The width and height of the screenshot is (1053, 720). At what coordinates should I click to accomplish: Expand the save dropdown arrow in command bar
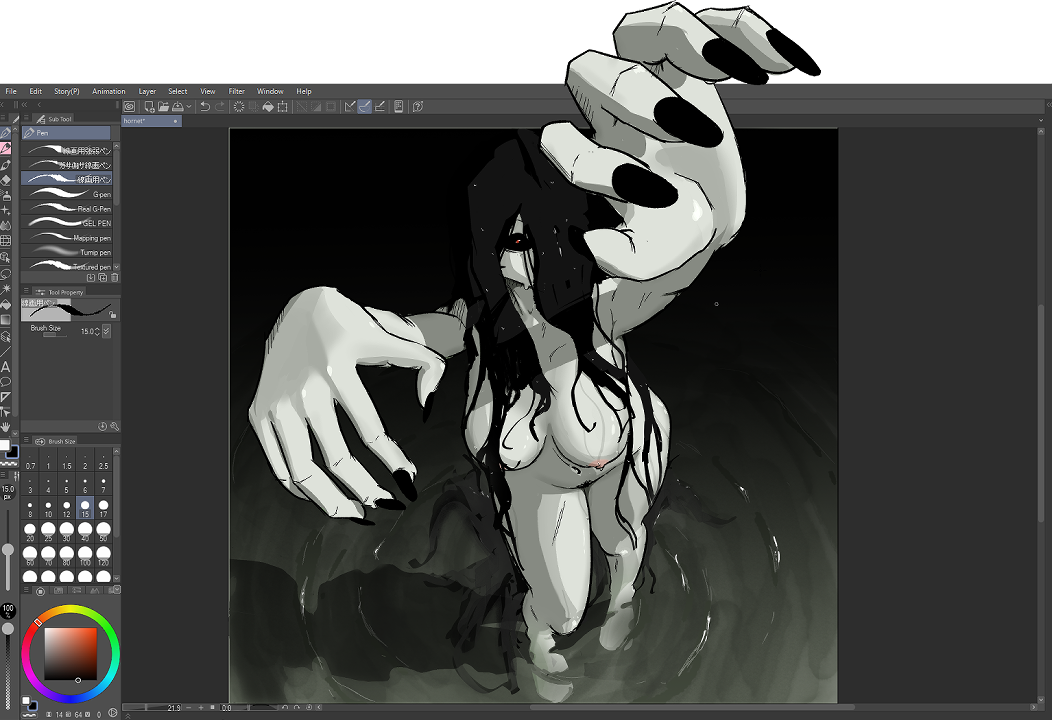coord(188,106)
